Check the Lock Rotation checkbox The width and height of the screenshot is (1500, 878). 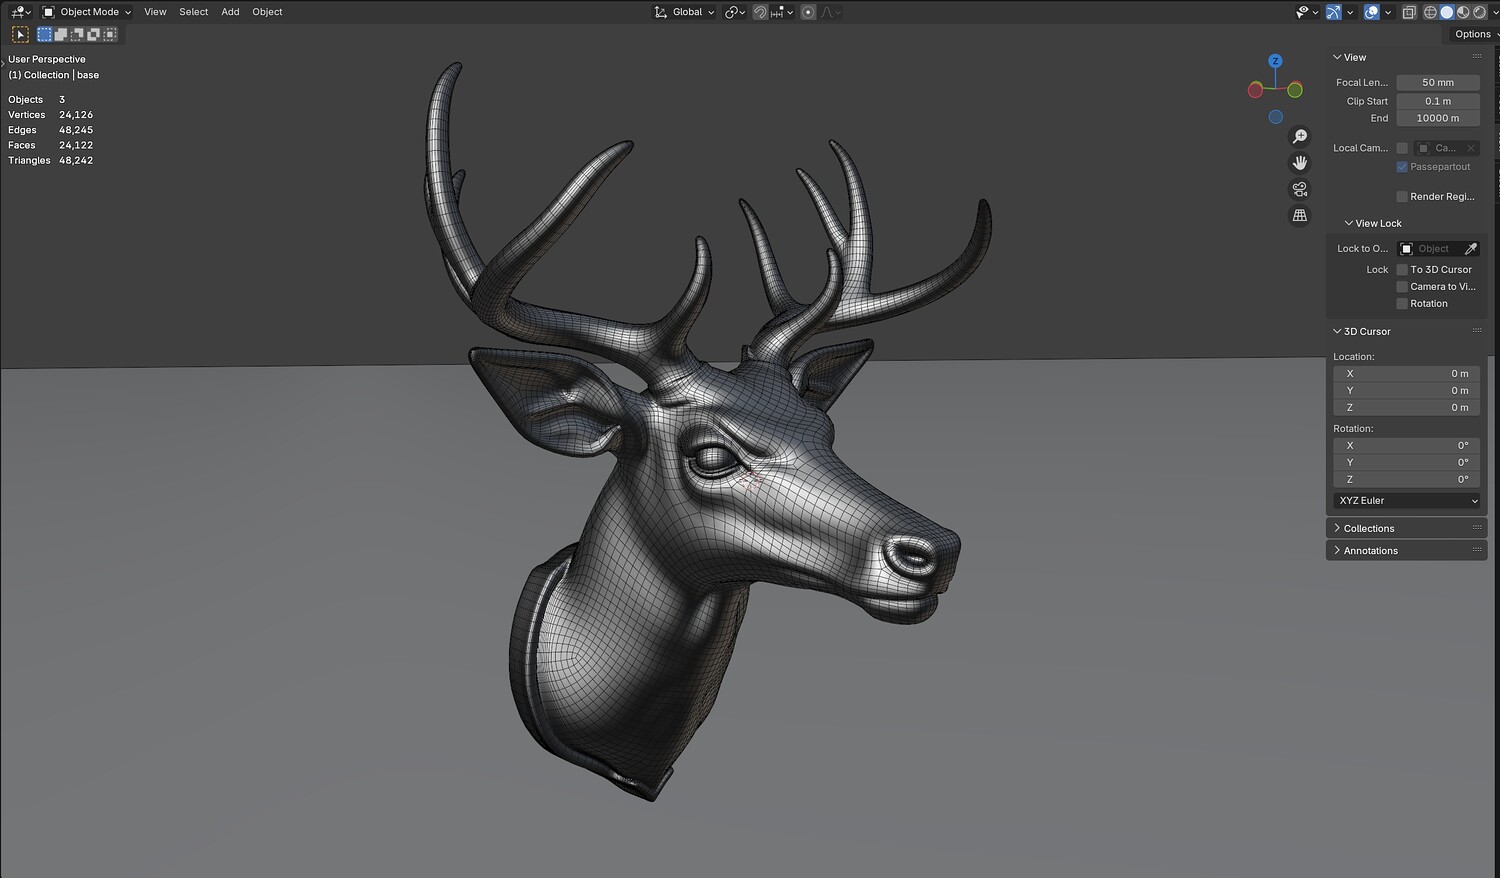tap(1402, 304)
